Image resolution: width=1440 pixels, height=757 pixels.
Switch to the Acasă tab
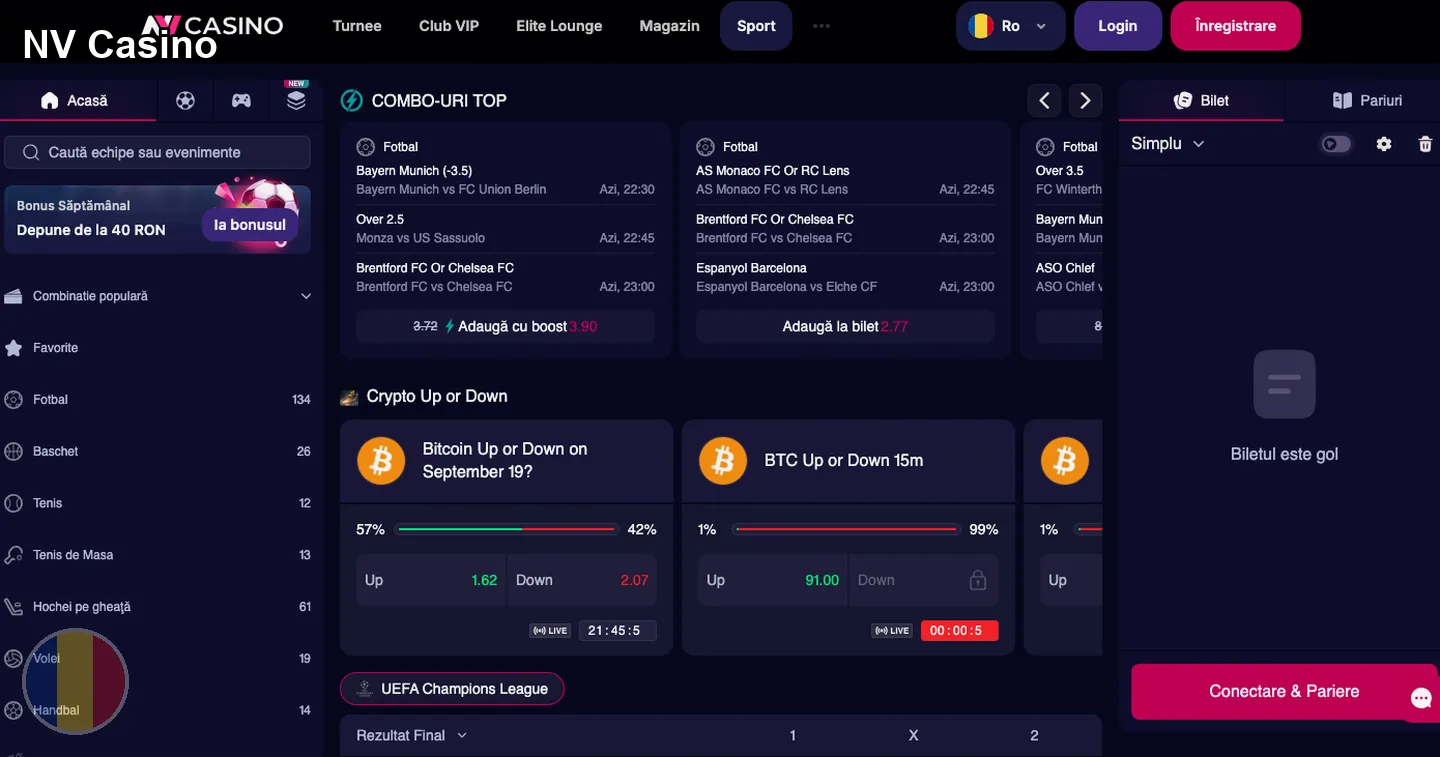(78, 100)
